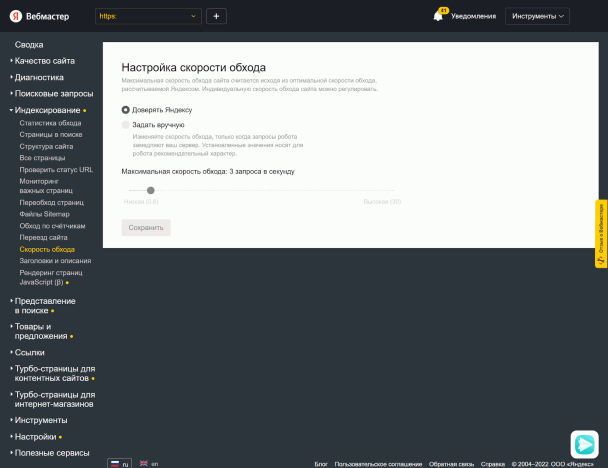Select the 'Задать вручную' radio option
Viewport: 608px width, 468px height.
point(125,125)
